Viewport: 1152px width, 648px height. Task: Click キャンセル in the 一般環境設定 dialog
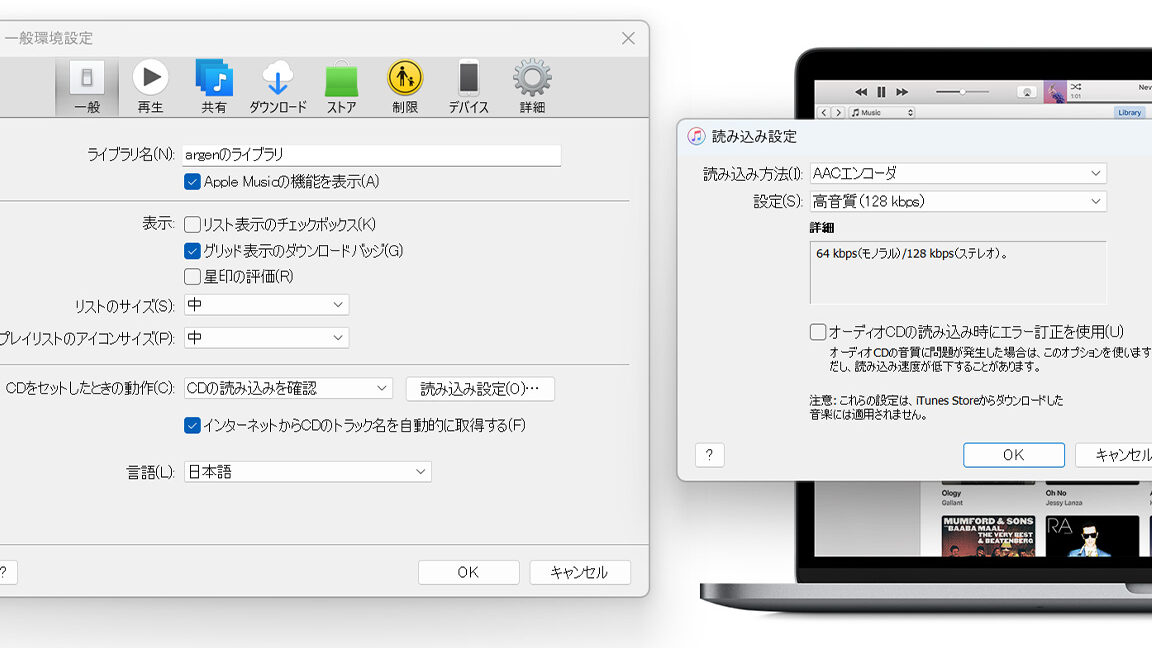click(x=580, y=572)
